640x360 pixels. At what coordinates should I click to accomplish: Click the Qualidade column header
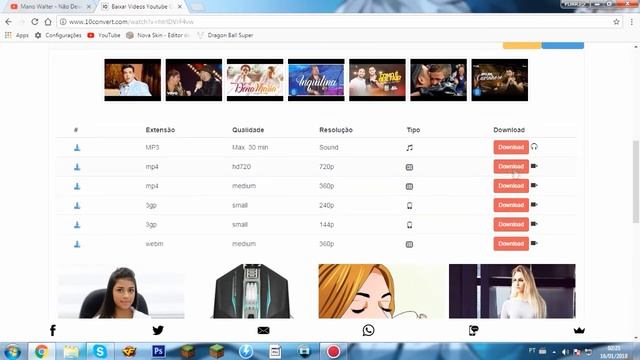click(x=248, y=130)
